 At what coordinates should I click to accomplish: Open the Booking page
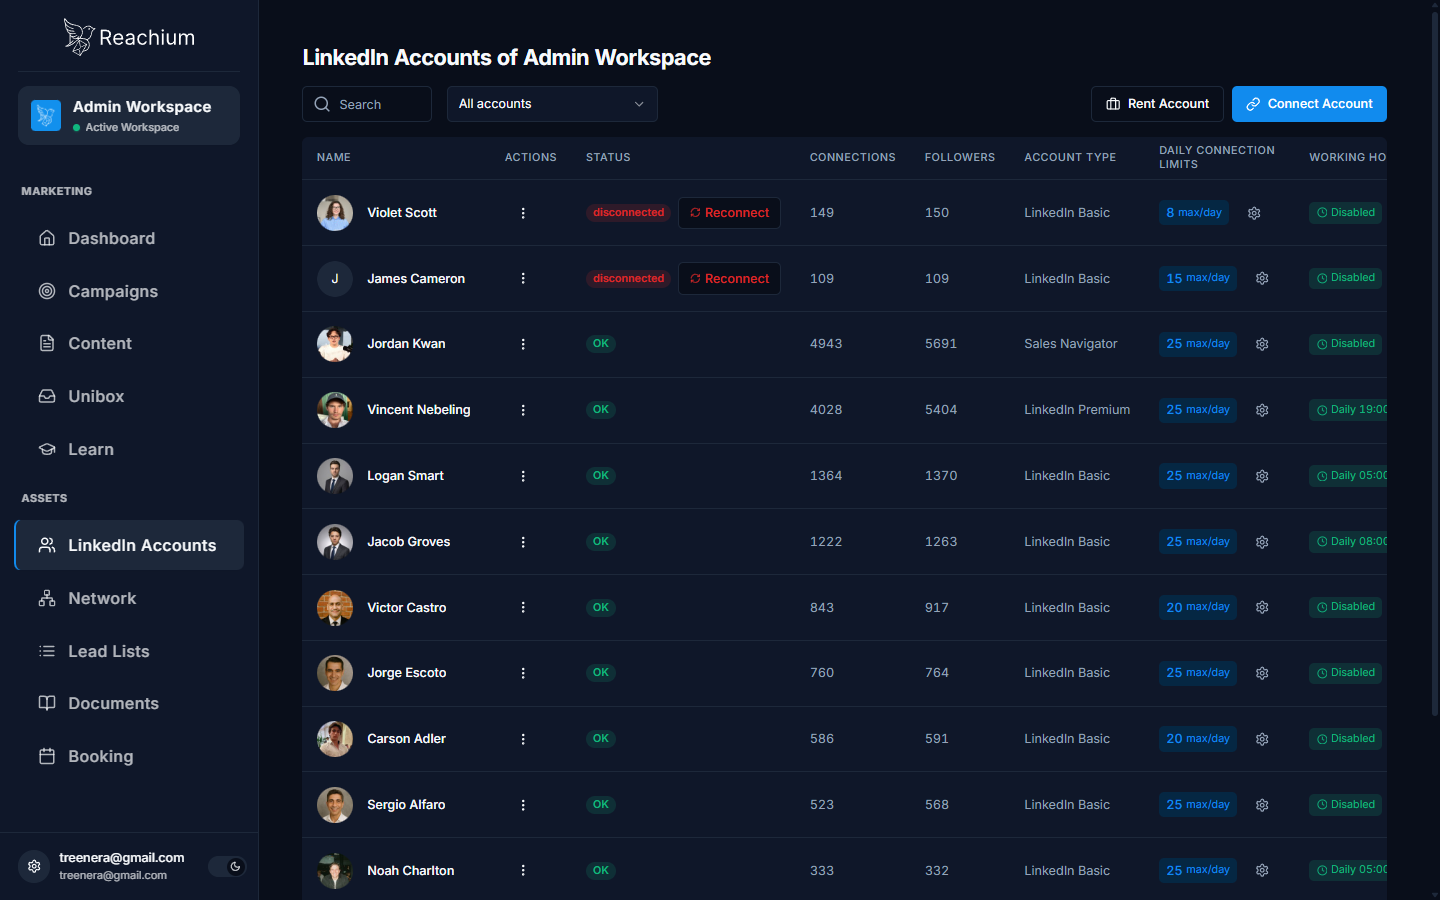[x=129, y=756]
